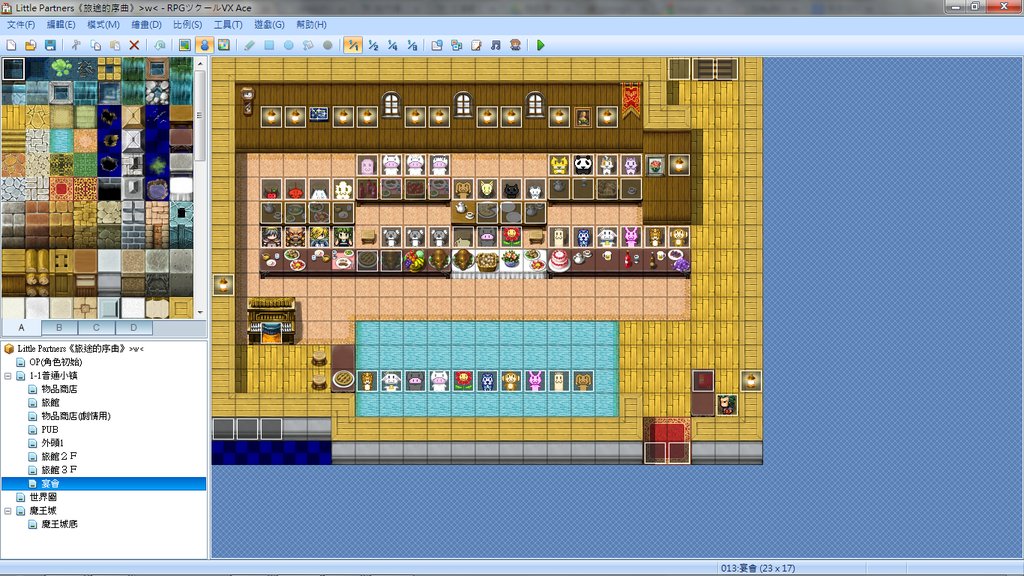Set map zoom to 1/8 scale
Screen dimensions: 1024x576
[x=412, y=45]
